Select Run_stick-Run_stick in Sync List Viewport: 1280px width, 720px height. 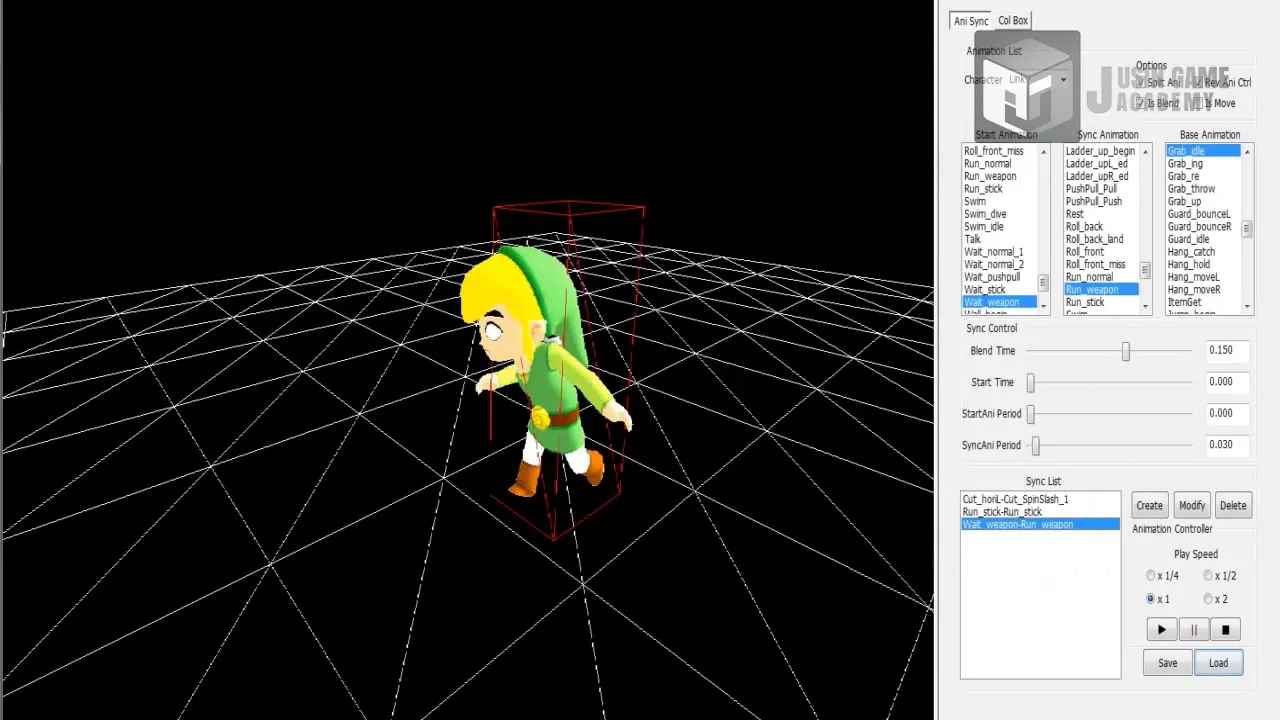(1040, 511)
